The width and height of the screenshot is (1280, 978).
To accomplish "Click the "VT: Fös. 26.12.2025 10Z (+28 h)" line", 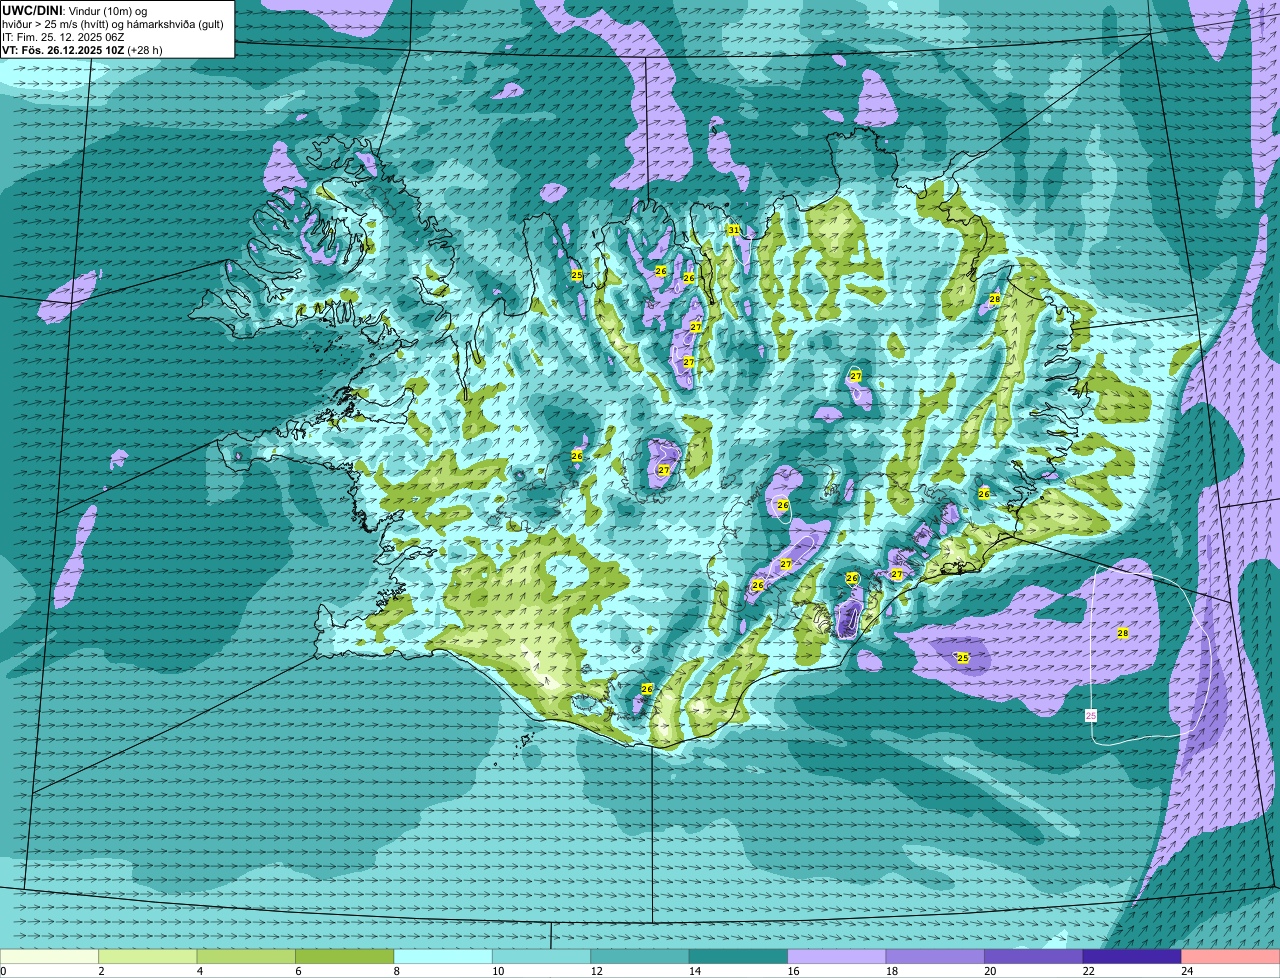I will pos(82,49).
